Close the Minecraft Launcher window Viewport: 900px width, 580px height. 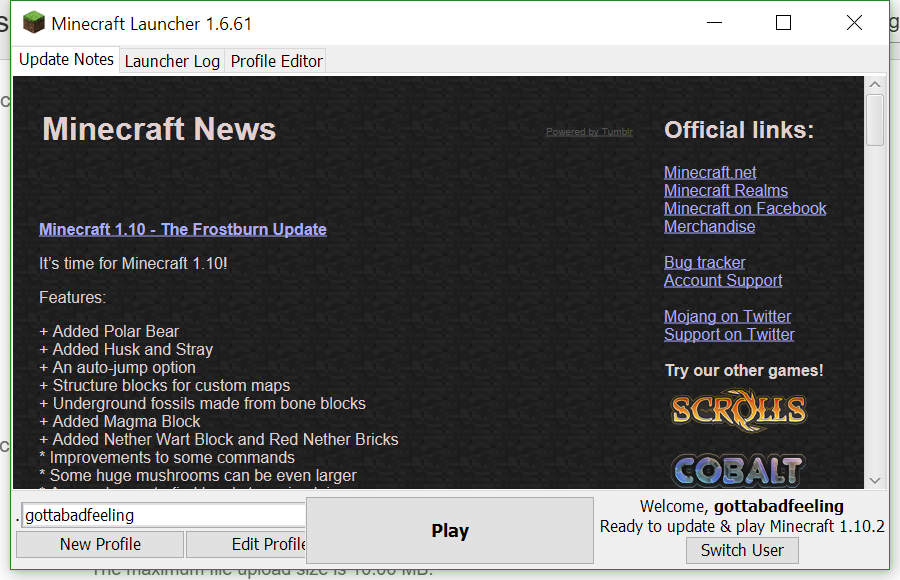click(854, 23)
